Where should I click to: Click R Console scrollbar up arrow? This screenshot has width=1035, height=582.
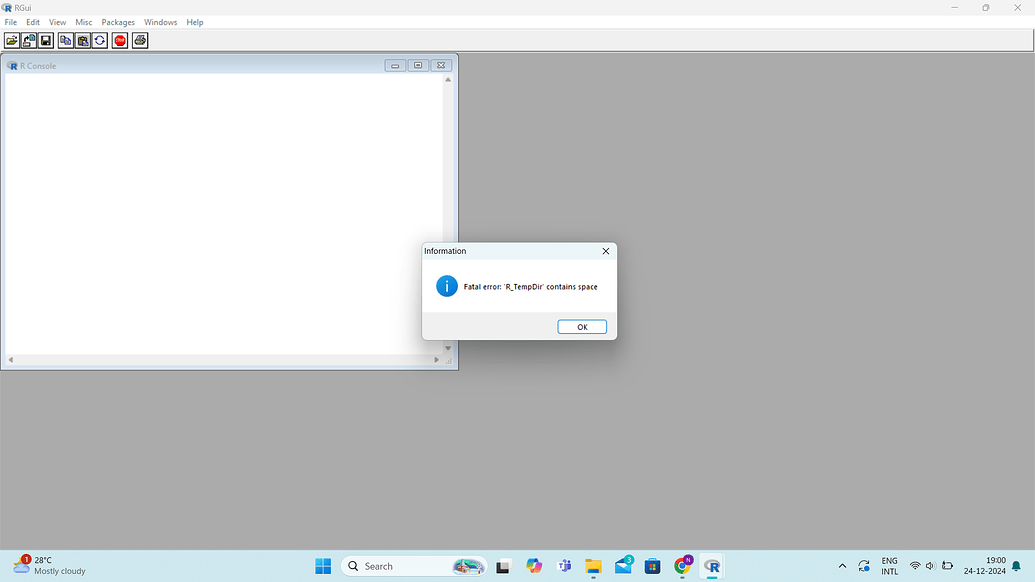pos(448,80)
